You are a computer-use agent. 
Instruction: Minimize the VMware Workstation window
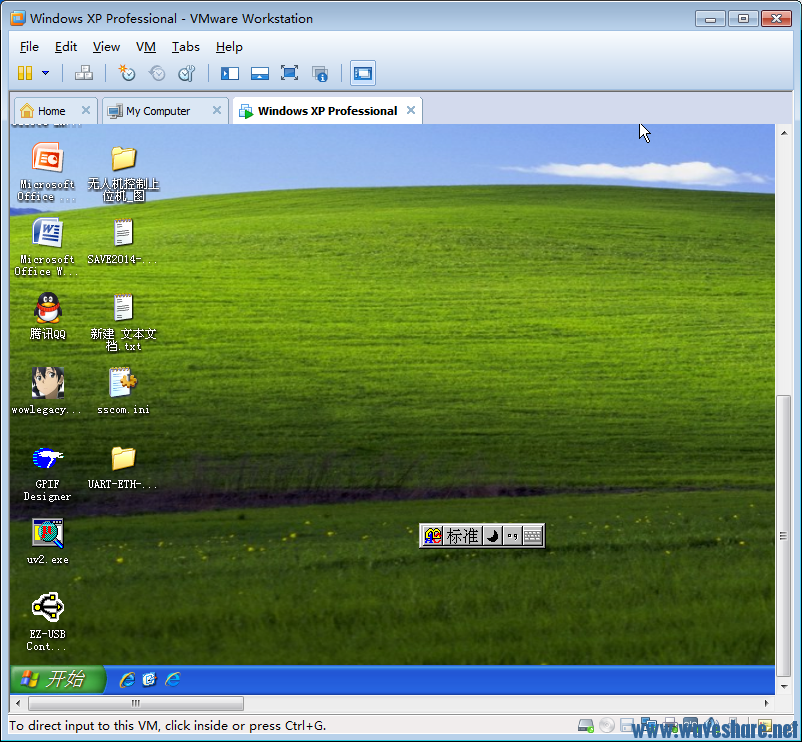pyautogui.click(x=710, y=19)
